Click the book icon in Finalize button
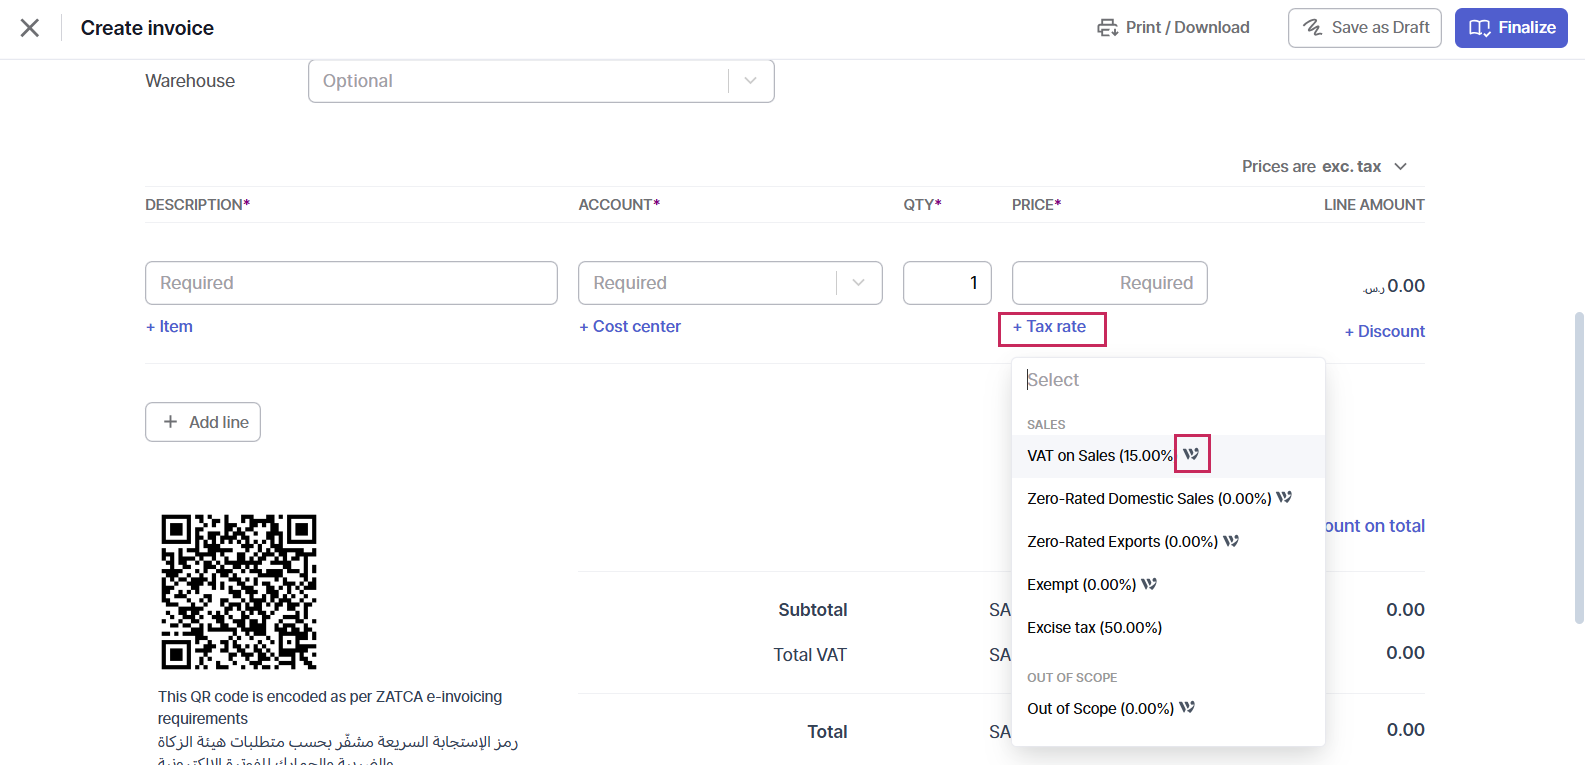1585x765 pixels. click(x=1480, y=28)
